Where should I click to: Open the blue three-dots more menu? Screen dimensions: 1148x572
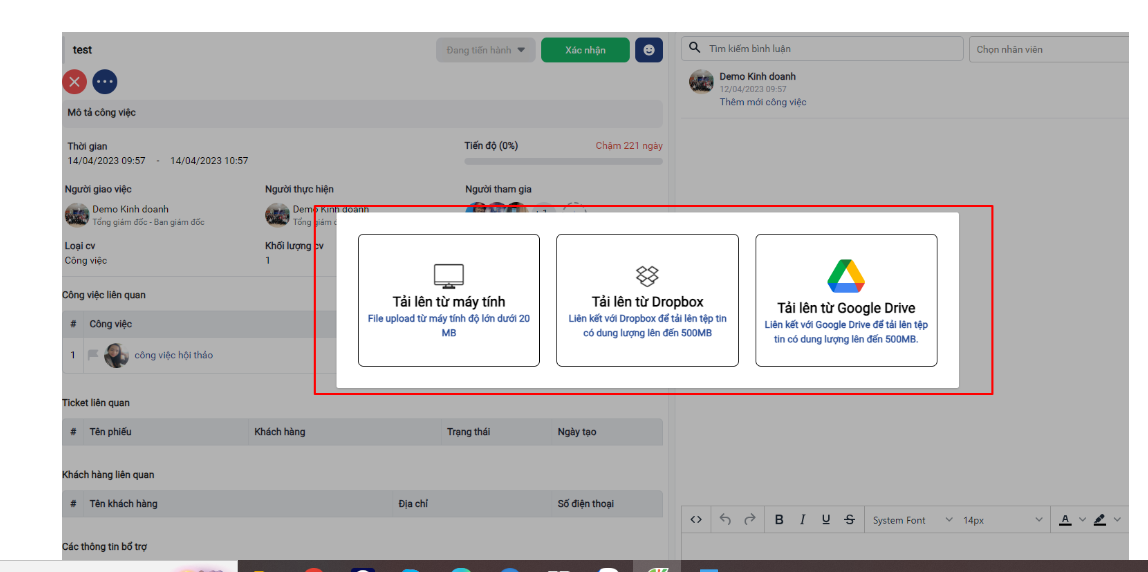[x=105, y=82]
